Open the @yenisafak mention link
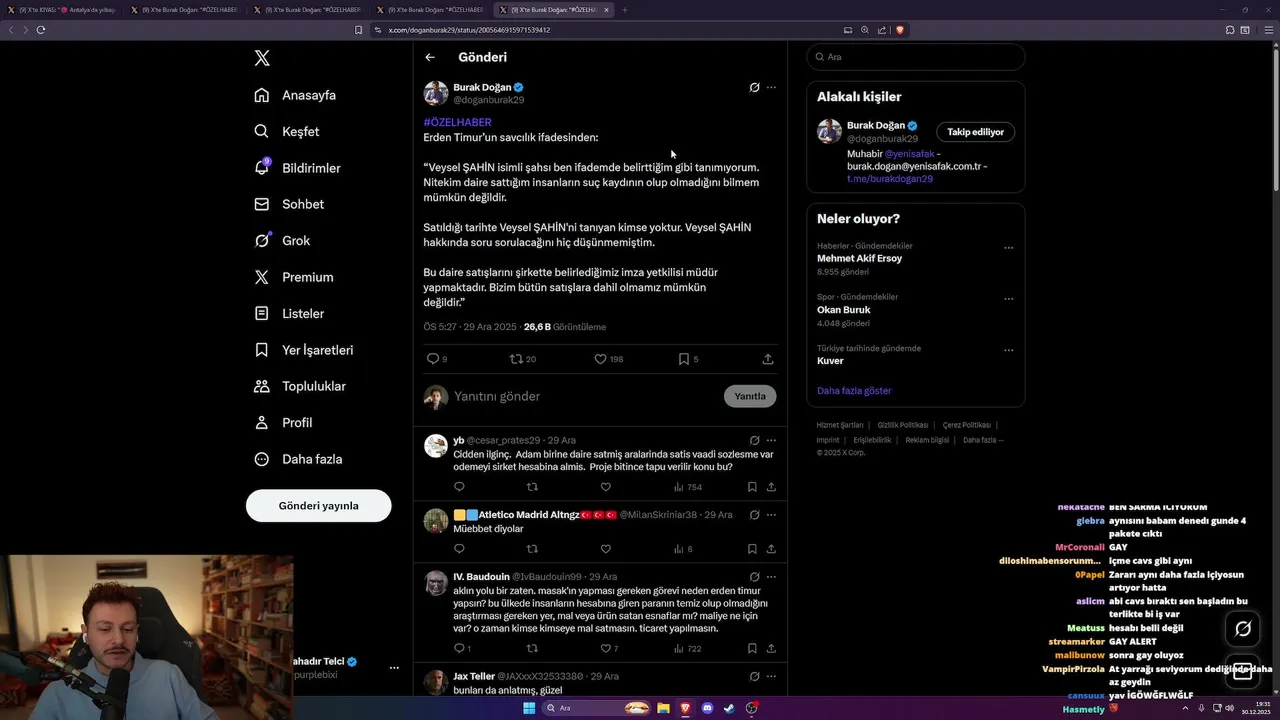The height and width of the screenshot is (720, 1280). (909, 154)
